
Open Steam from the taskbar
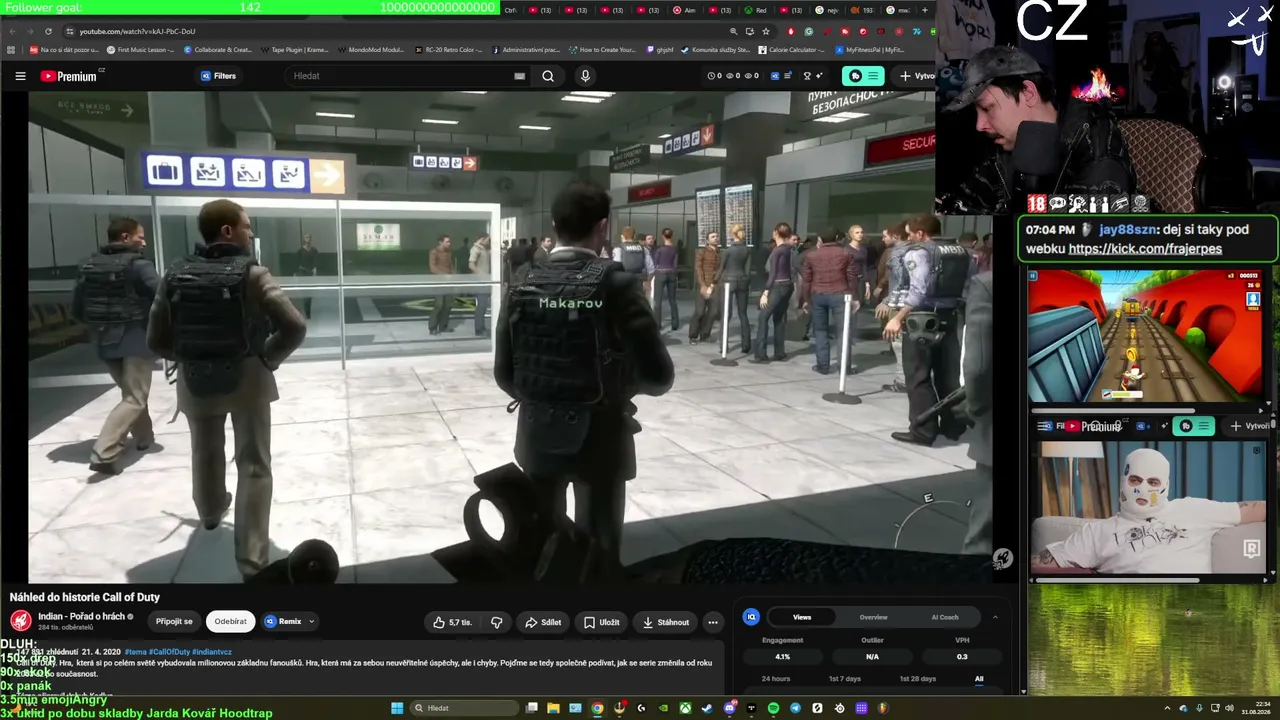pyautogui.click(x=707, y=708)
